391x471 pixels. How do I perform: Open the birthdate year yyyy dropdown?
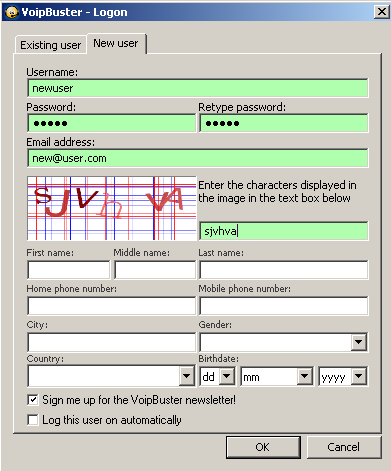359,377
